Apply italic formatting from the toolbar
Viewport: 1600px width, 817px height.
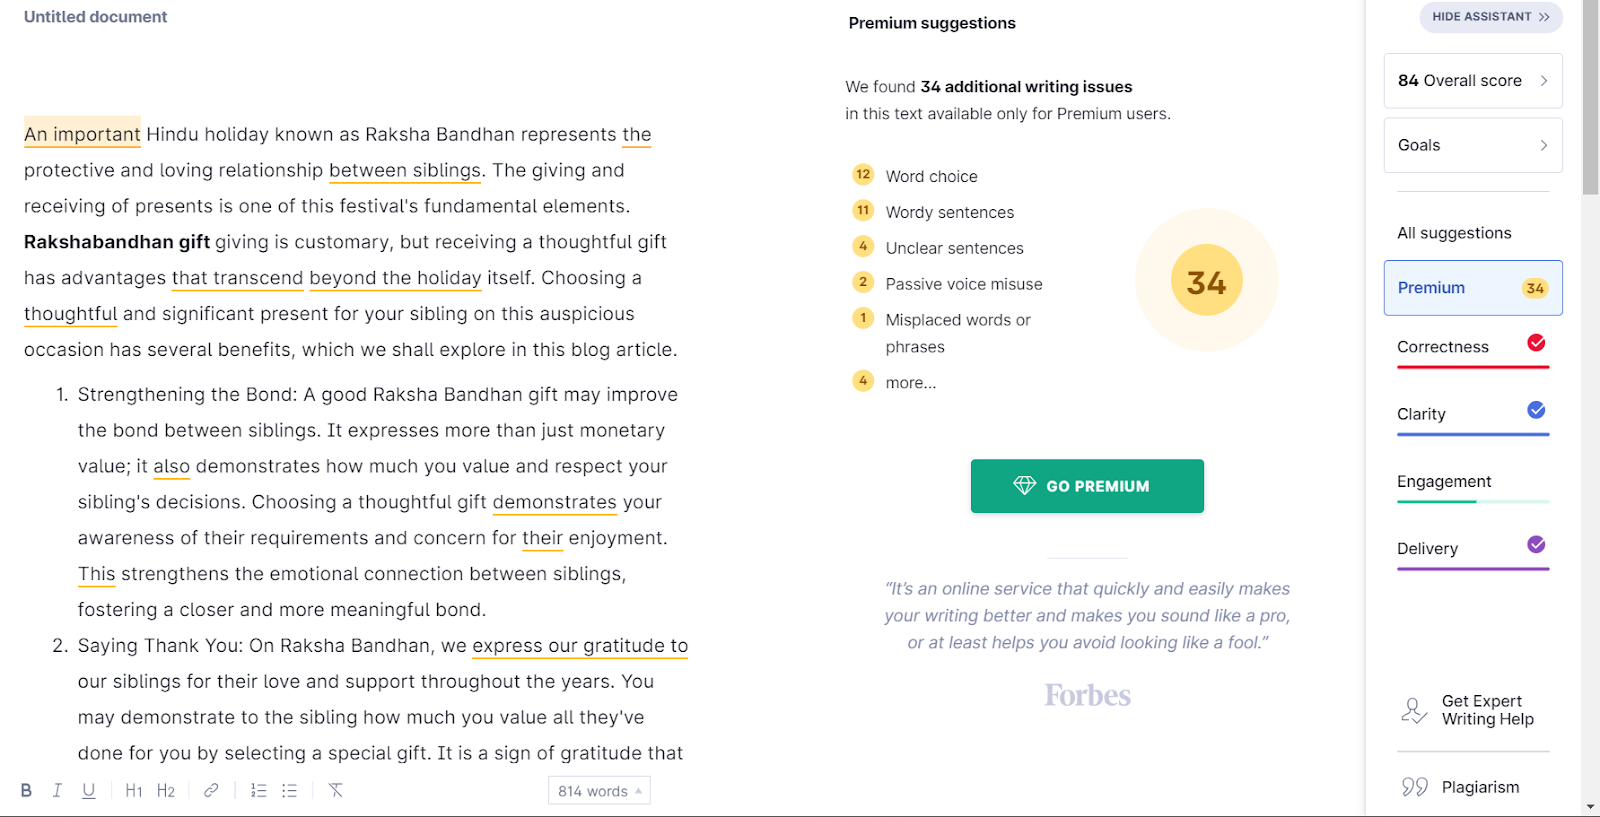(x=57, y=790)
